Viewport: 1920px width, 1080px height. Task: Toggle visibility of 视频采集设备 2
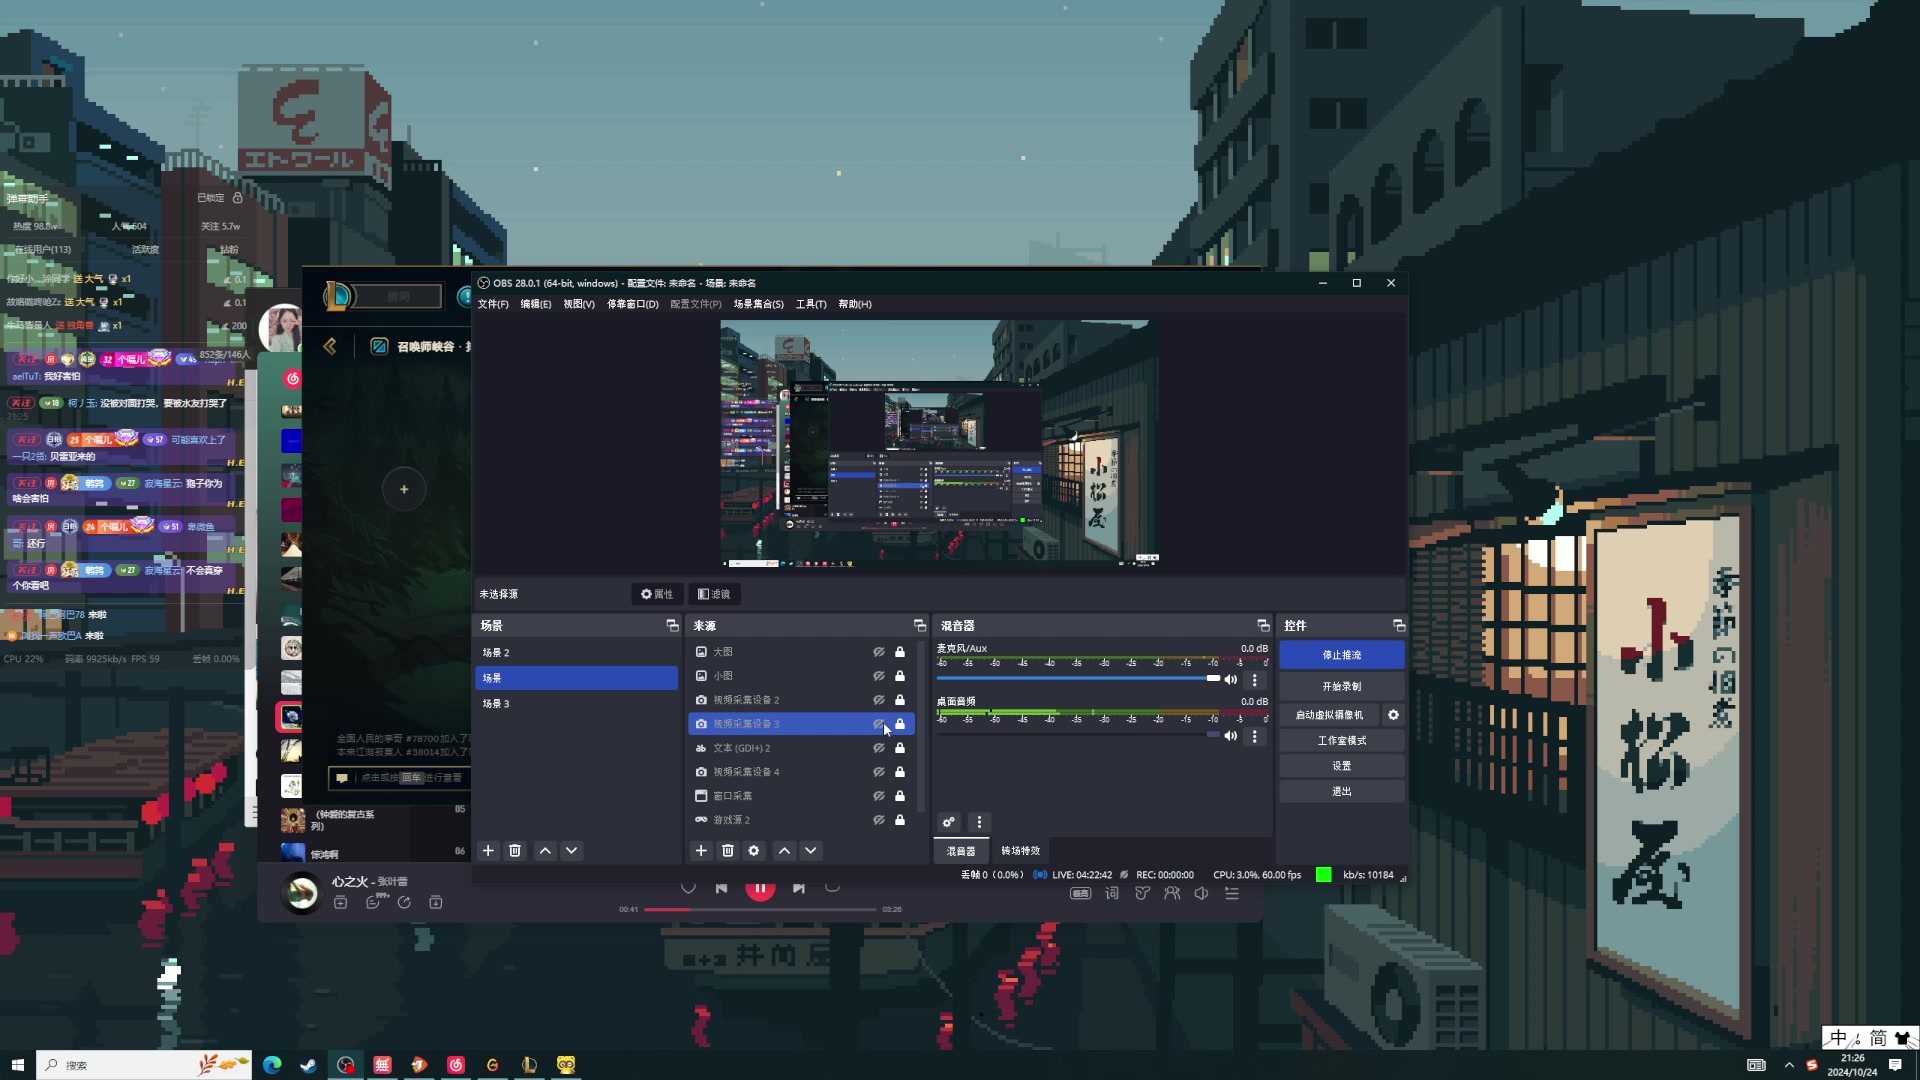878,700
